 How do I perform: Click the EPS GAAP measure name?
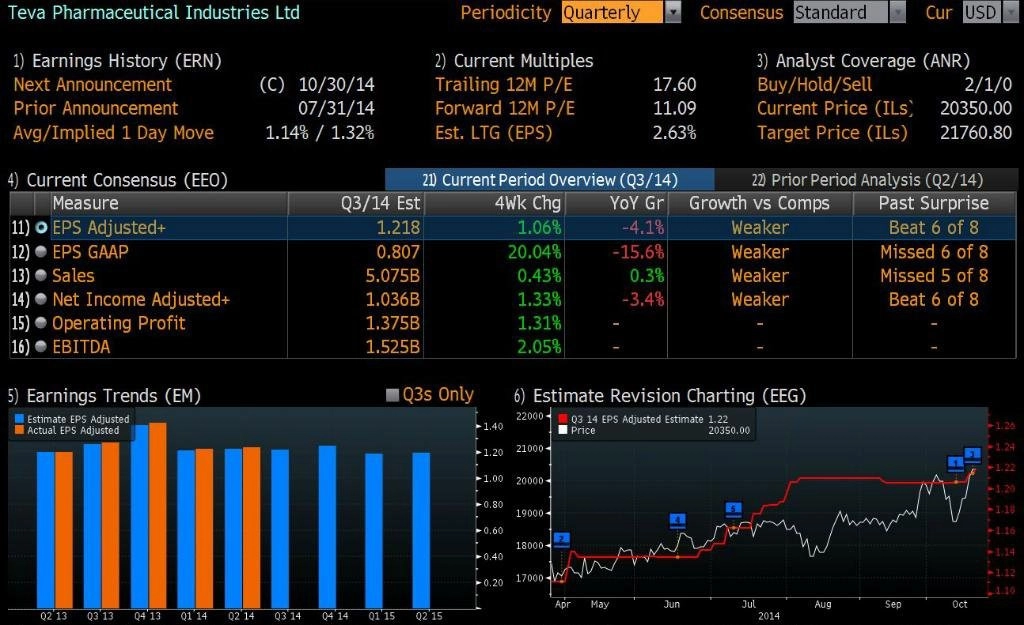coord(90,251)
